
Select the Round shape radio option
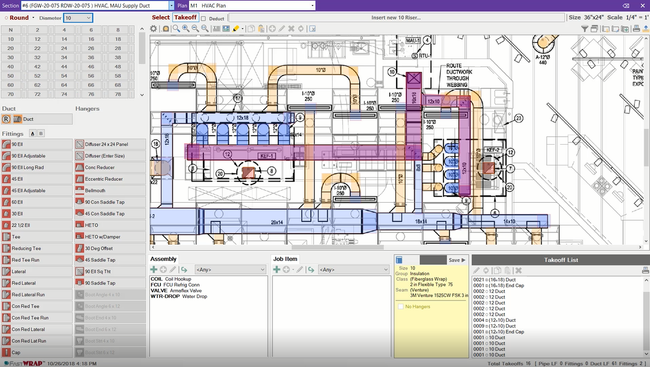[6, 18]
